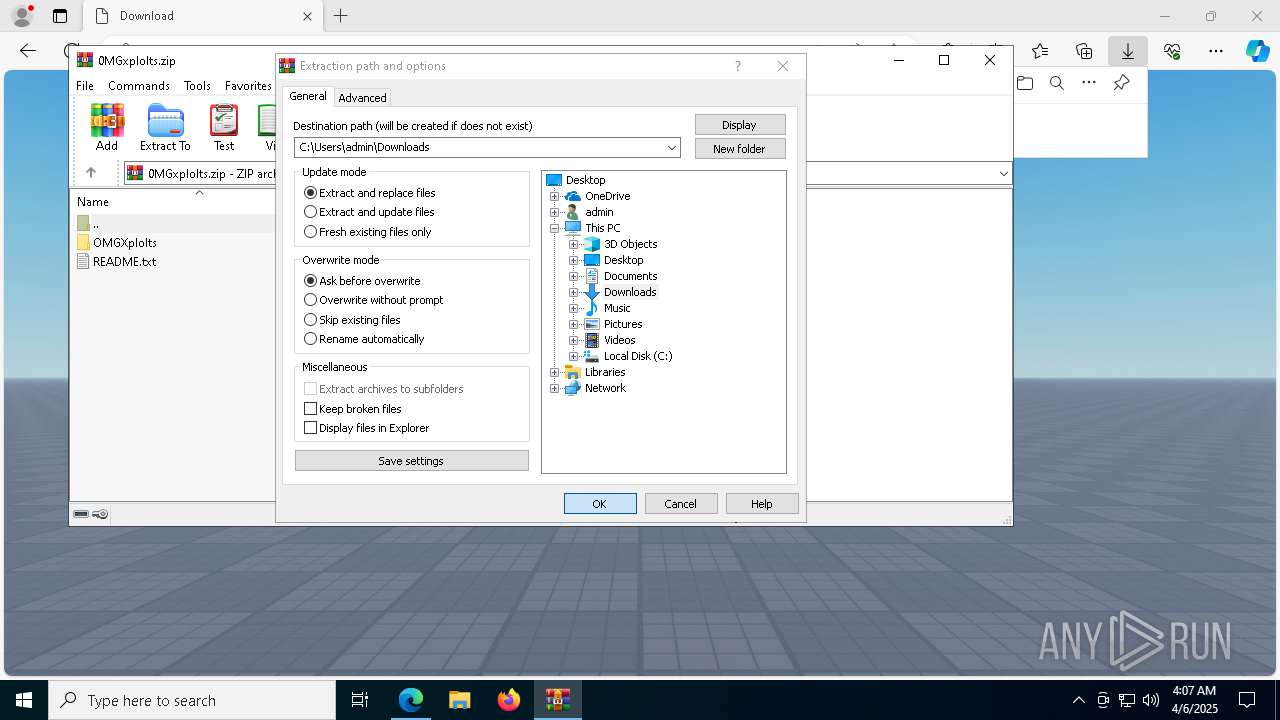The image size is (1280, 720).
Task: Open the destination path dropdown
Action: point(672,147)
